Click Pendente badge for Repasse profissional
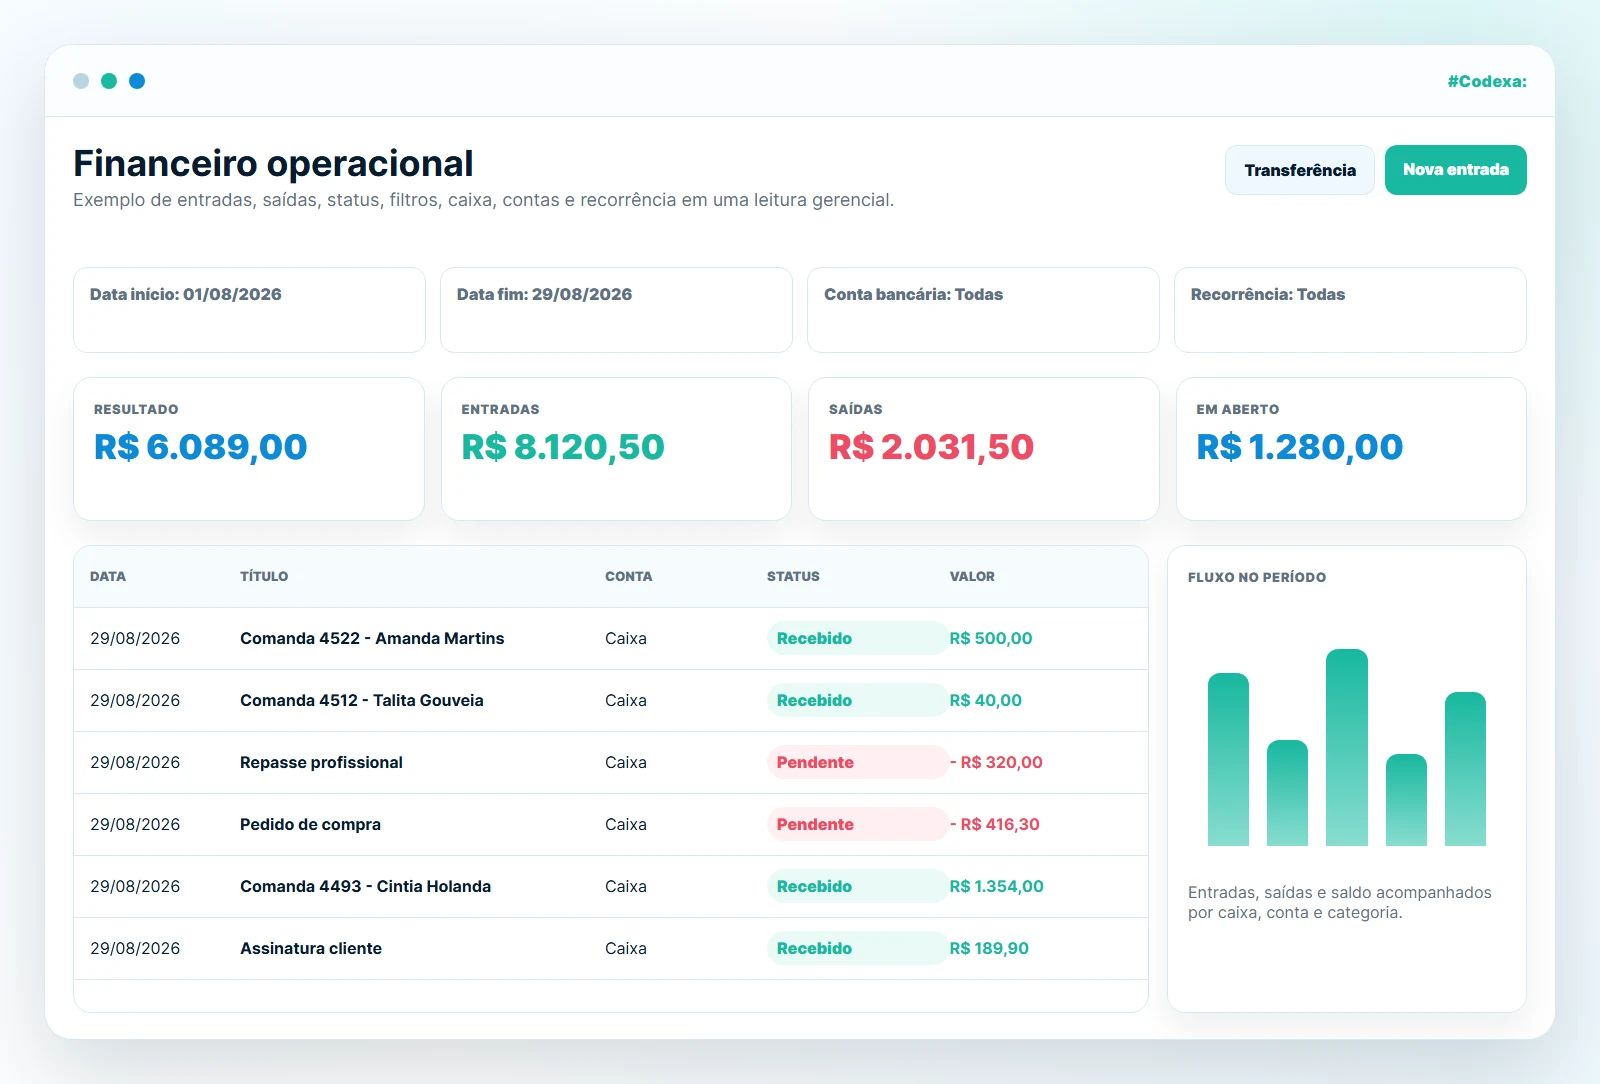This screenshot has width=1600, height=1084. (x=857, y=763)
